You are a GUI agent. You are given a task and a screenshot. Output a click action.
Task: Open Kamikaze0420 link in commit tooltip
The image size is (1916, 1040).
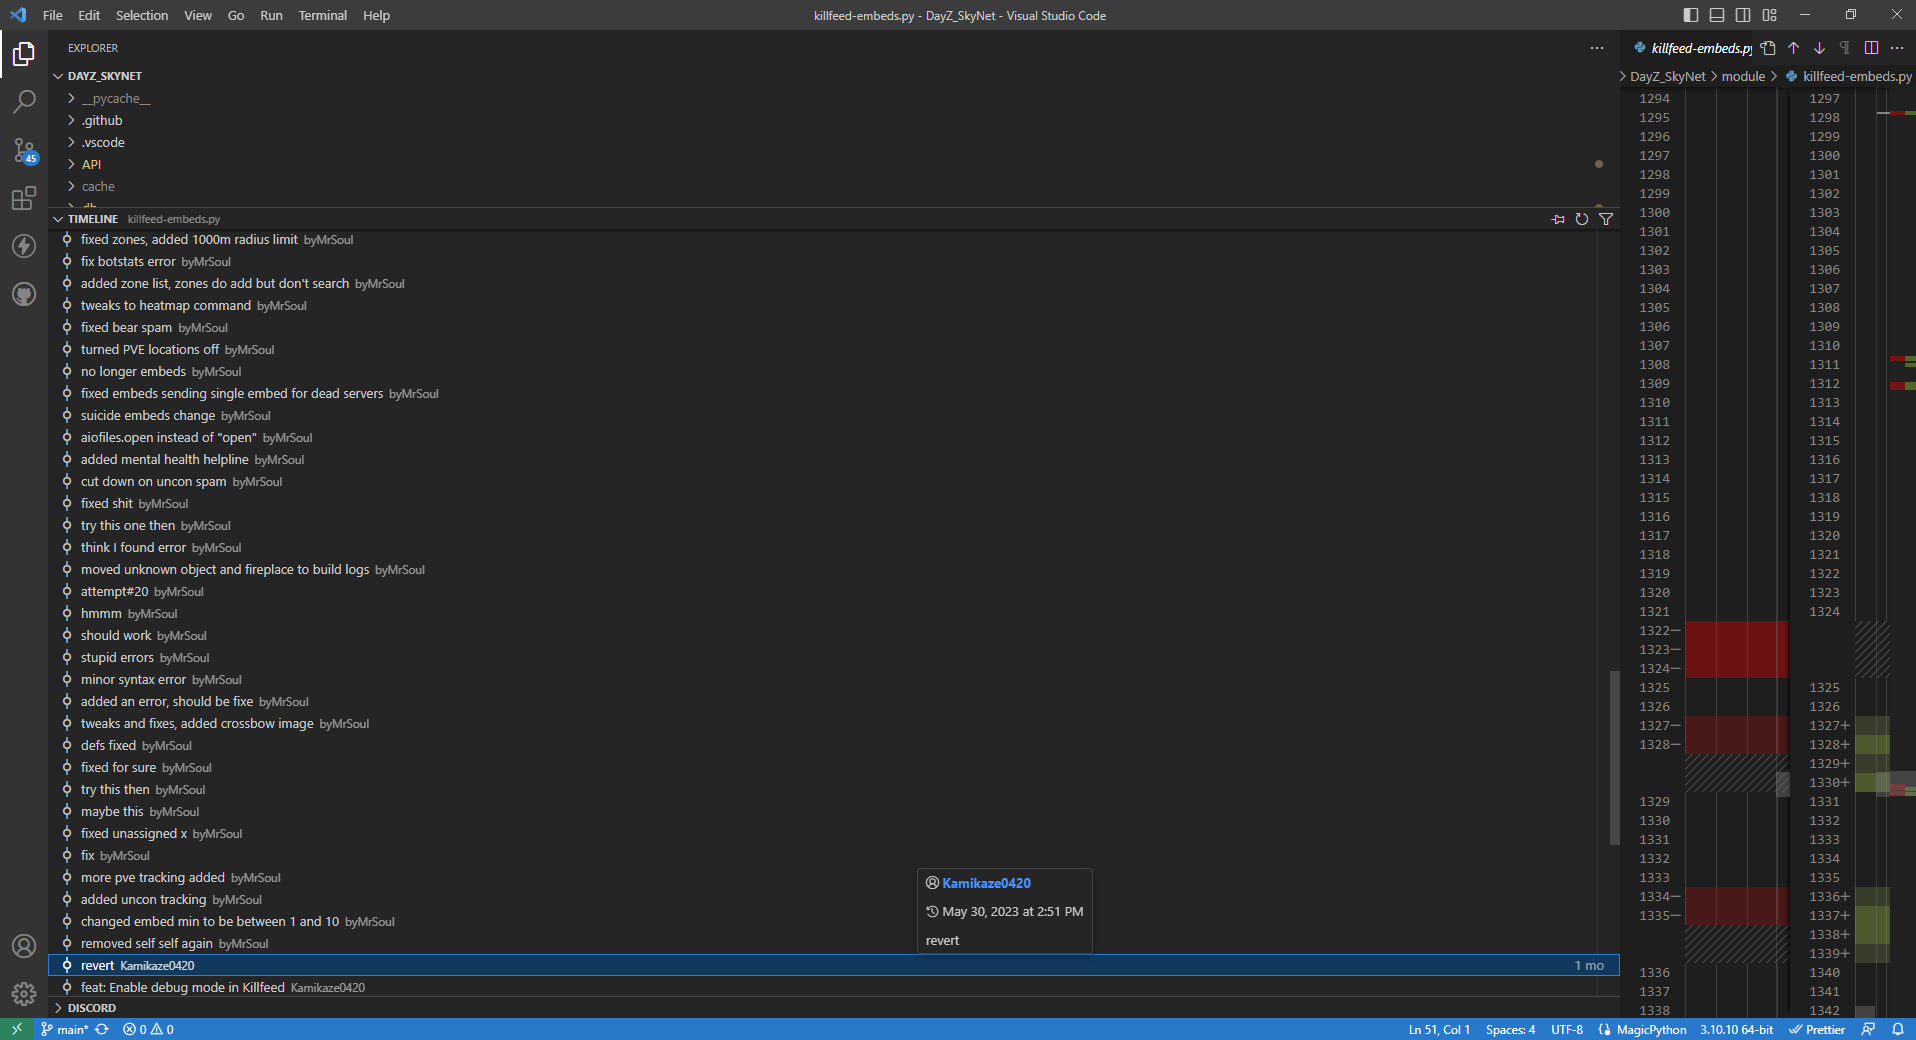coord(986,883)
